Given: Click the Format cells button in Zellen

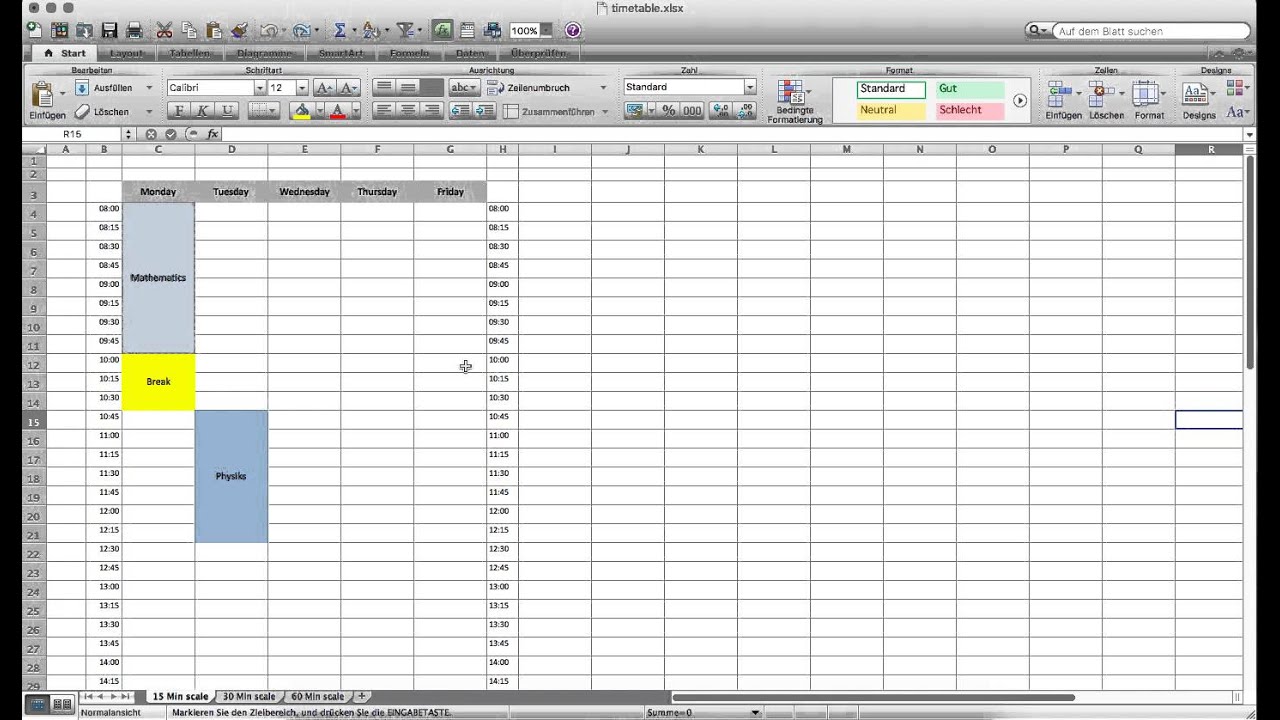Looking at the screenshot, I should click(x=1149, y=101).
